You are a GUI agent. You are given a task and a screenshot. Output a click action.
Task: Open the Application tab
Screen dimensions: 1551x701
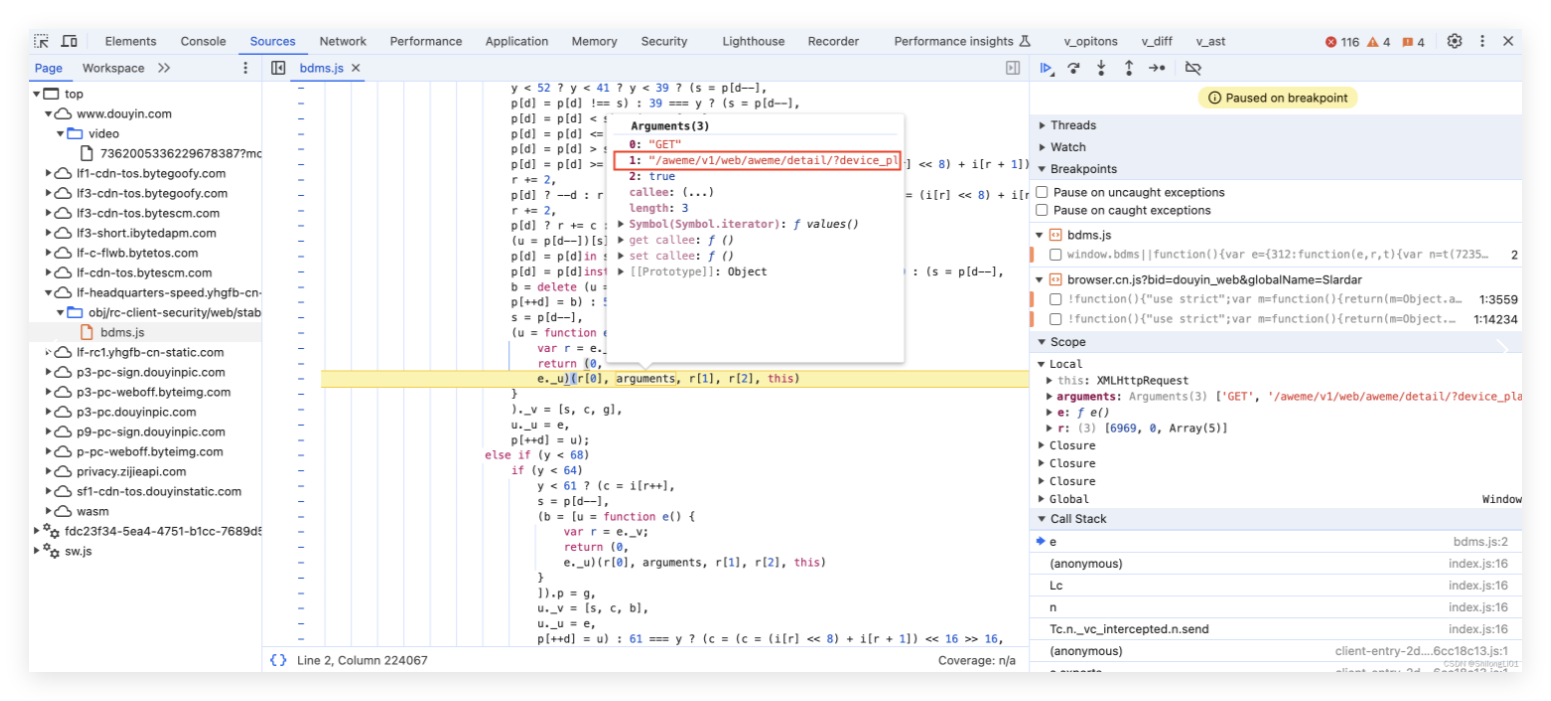coord(517,41)
